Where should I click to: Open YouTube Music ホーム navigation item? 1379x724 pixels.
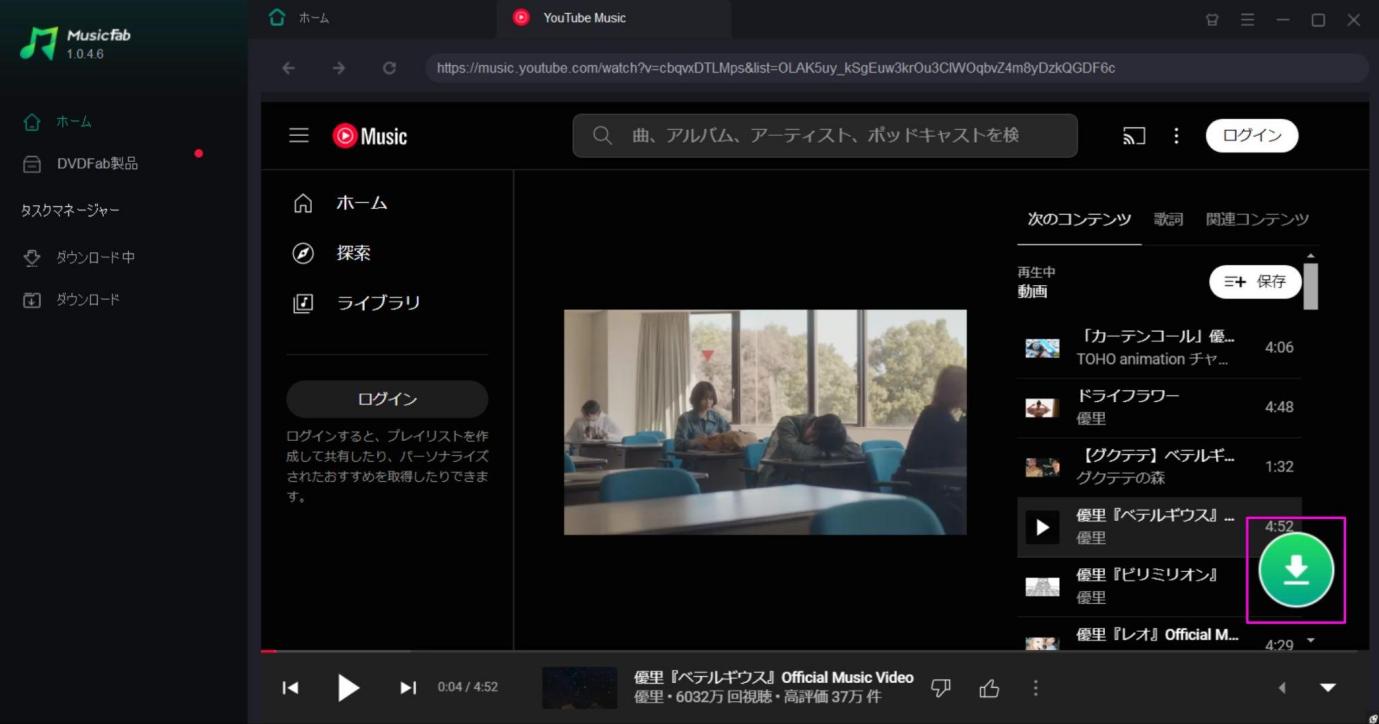[x=340, y=203]
